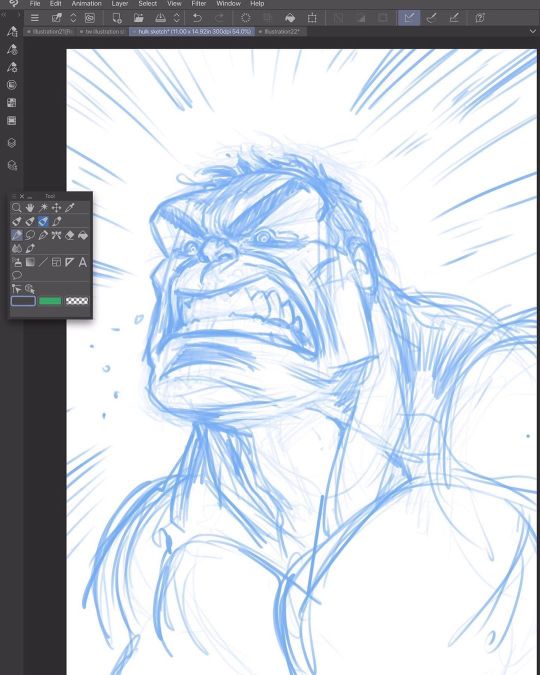Image resolution: width=540 pixels, height=675 pixels.
Task: Toggle Snap to Ruler button
Action: click(x=409, y=18)
